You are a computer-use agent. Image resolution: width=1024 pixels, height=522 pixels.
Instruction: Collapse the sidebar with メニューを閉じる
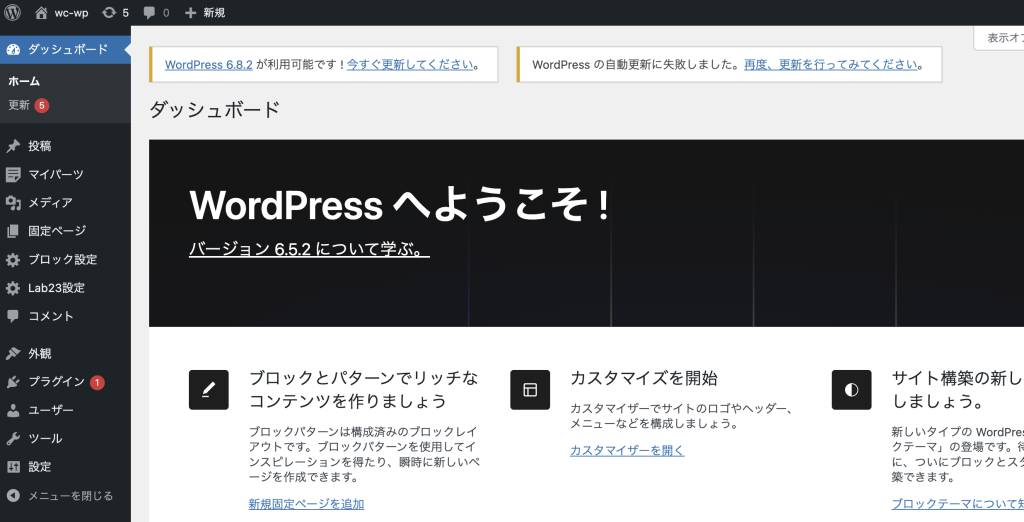point(68,495)
